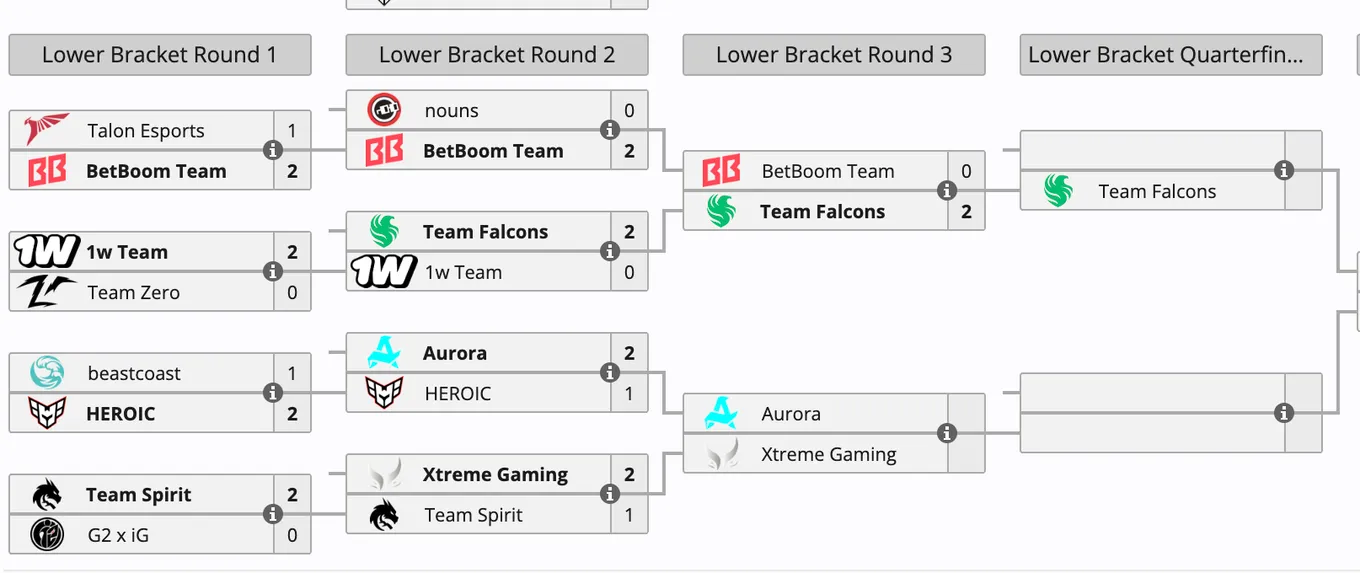This screenshot has height=573, width=1360.
Task: Open Team Zero team link
Action: pyautogui.click(x=134, y=292)
